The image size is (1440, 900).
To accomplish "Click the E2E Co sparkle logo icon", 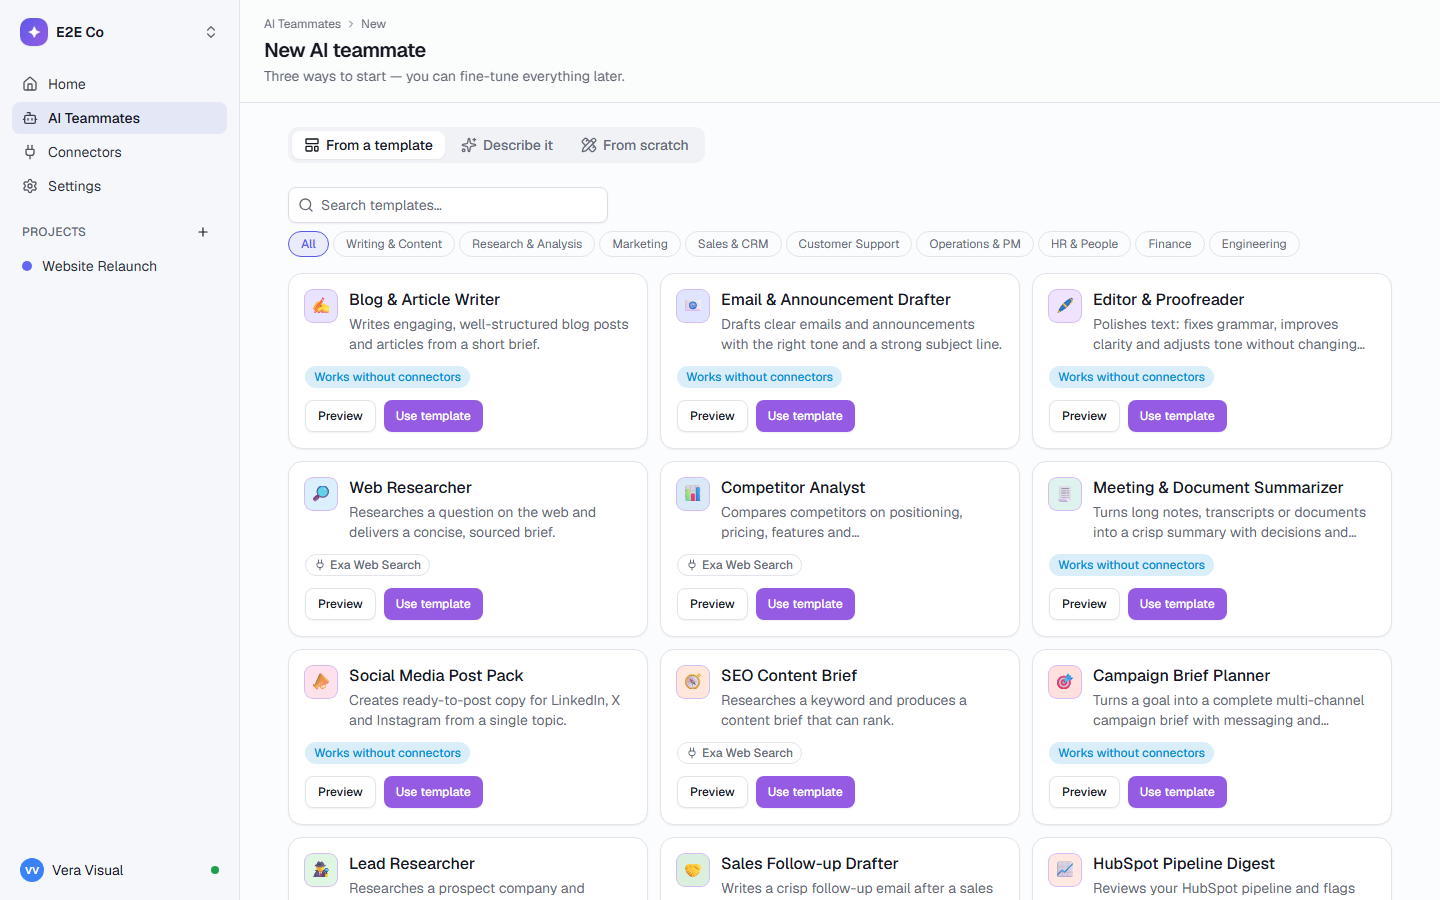I will [34, 32].
